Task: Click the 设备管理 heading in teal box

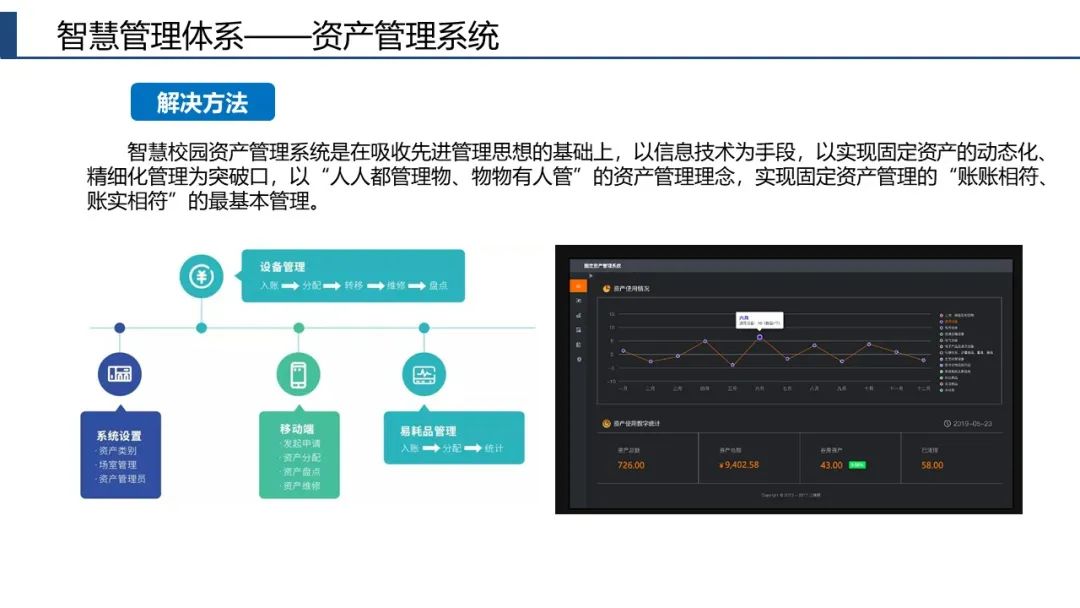Action: pyautogui.click(x=282, y=267)
